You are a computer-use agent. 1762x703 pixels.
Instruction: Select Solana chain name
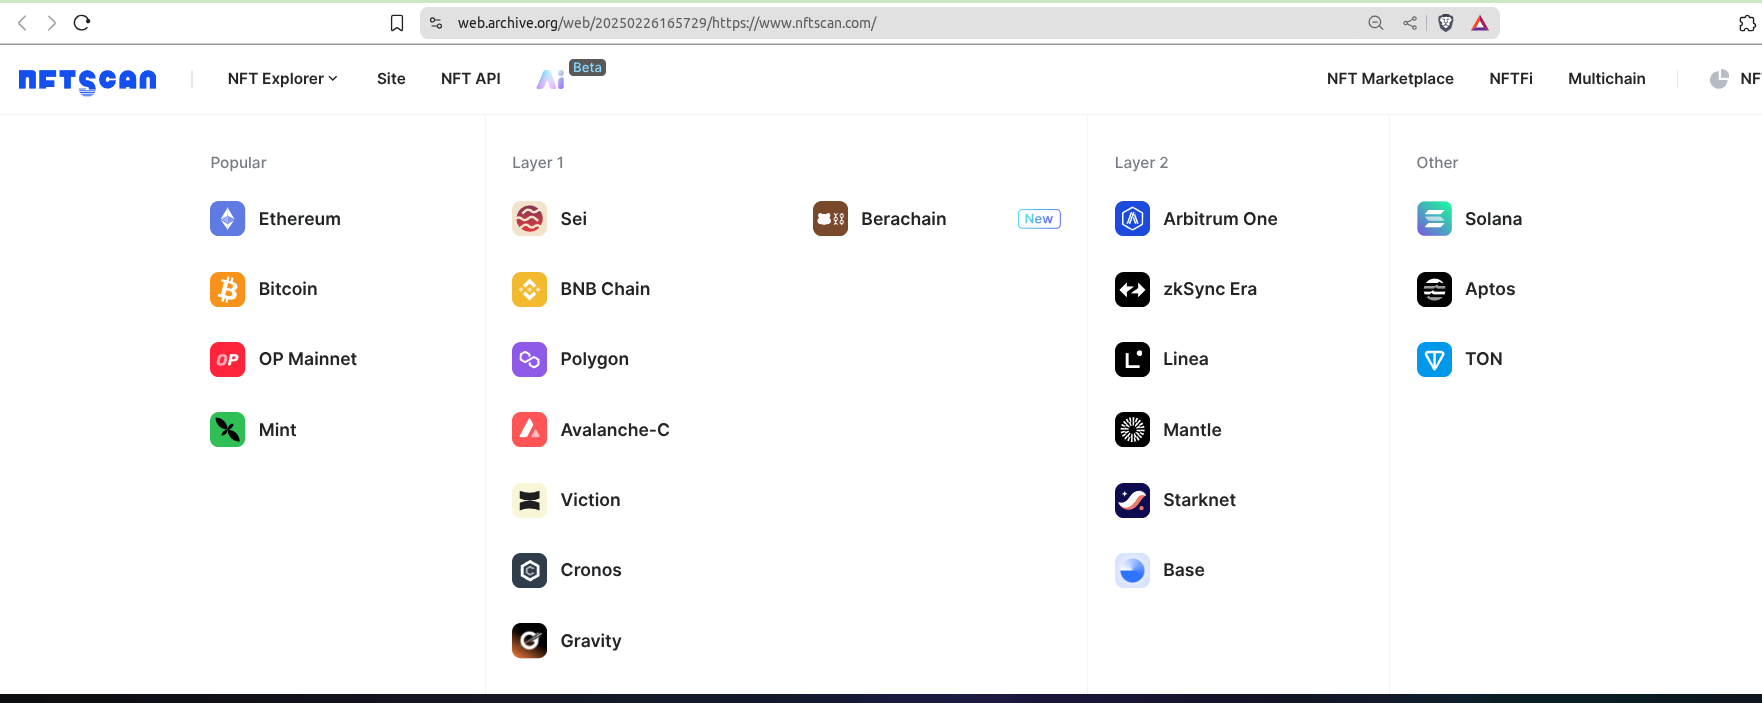point(1494,219)
